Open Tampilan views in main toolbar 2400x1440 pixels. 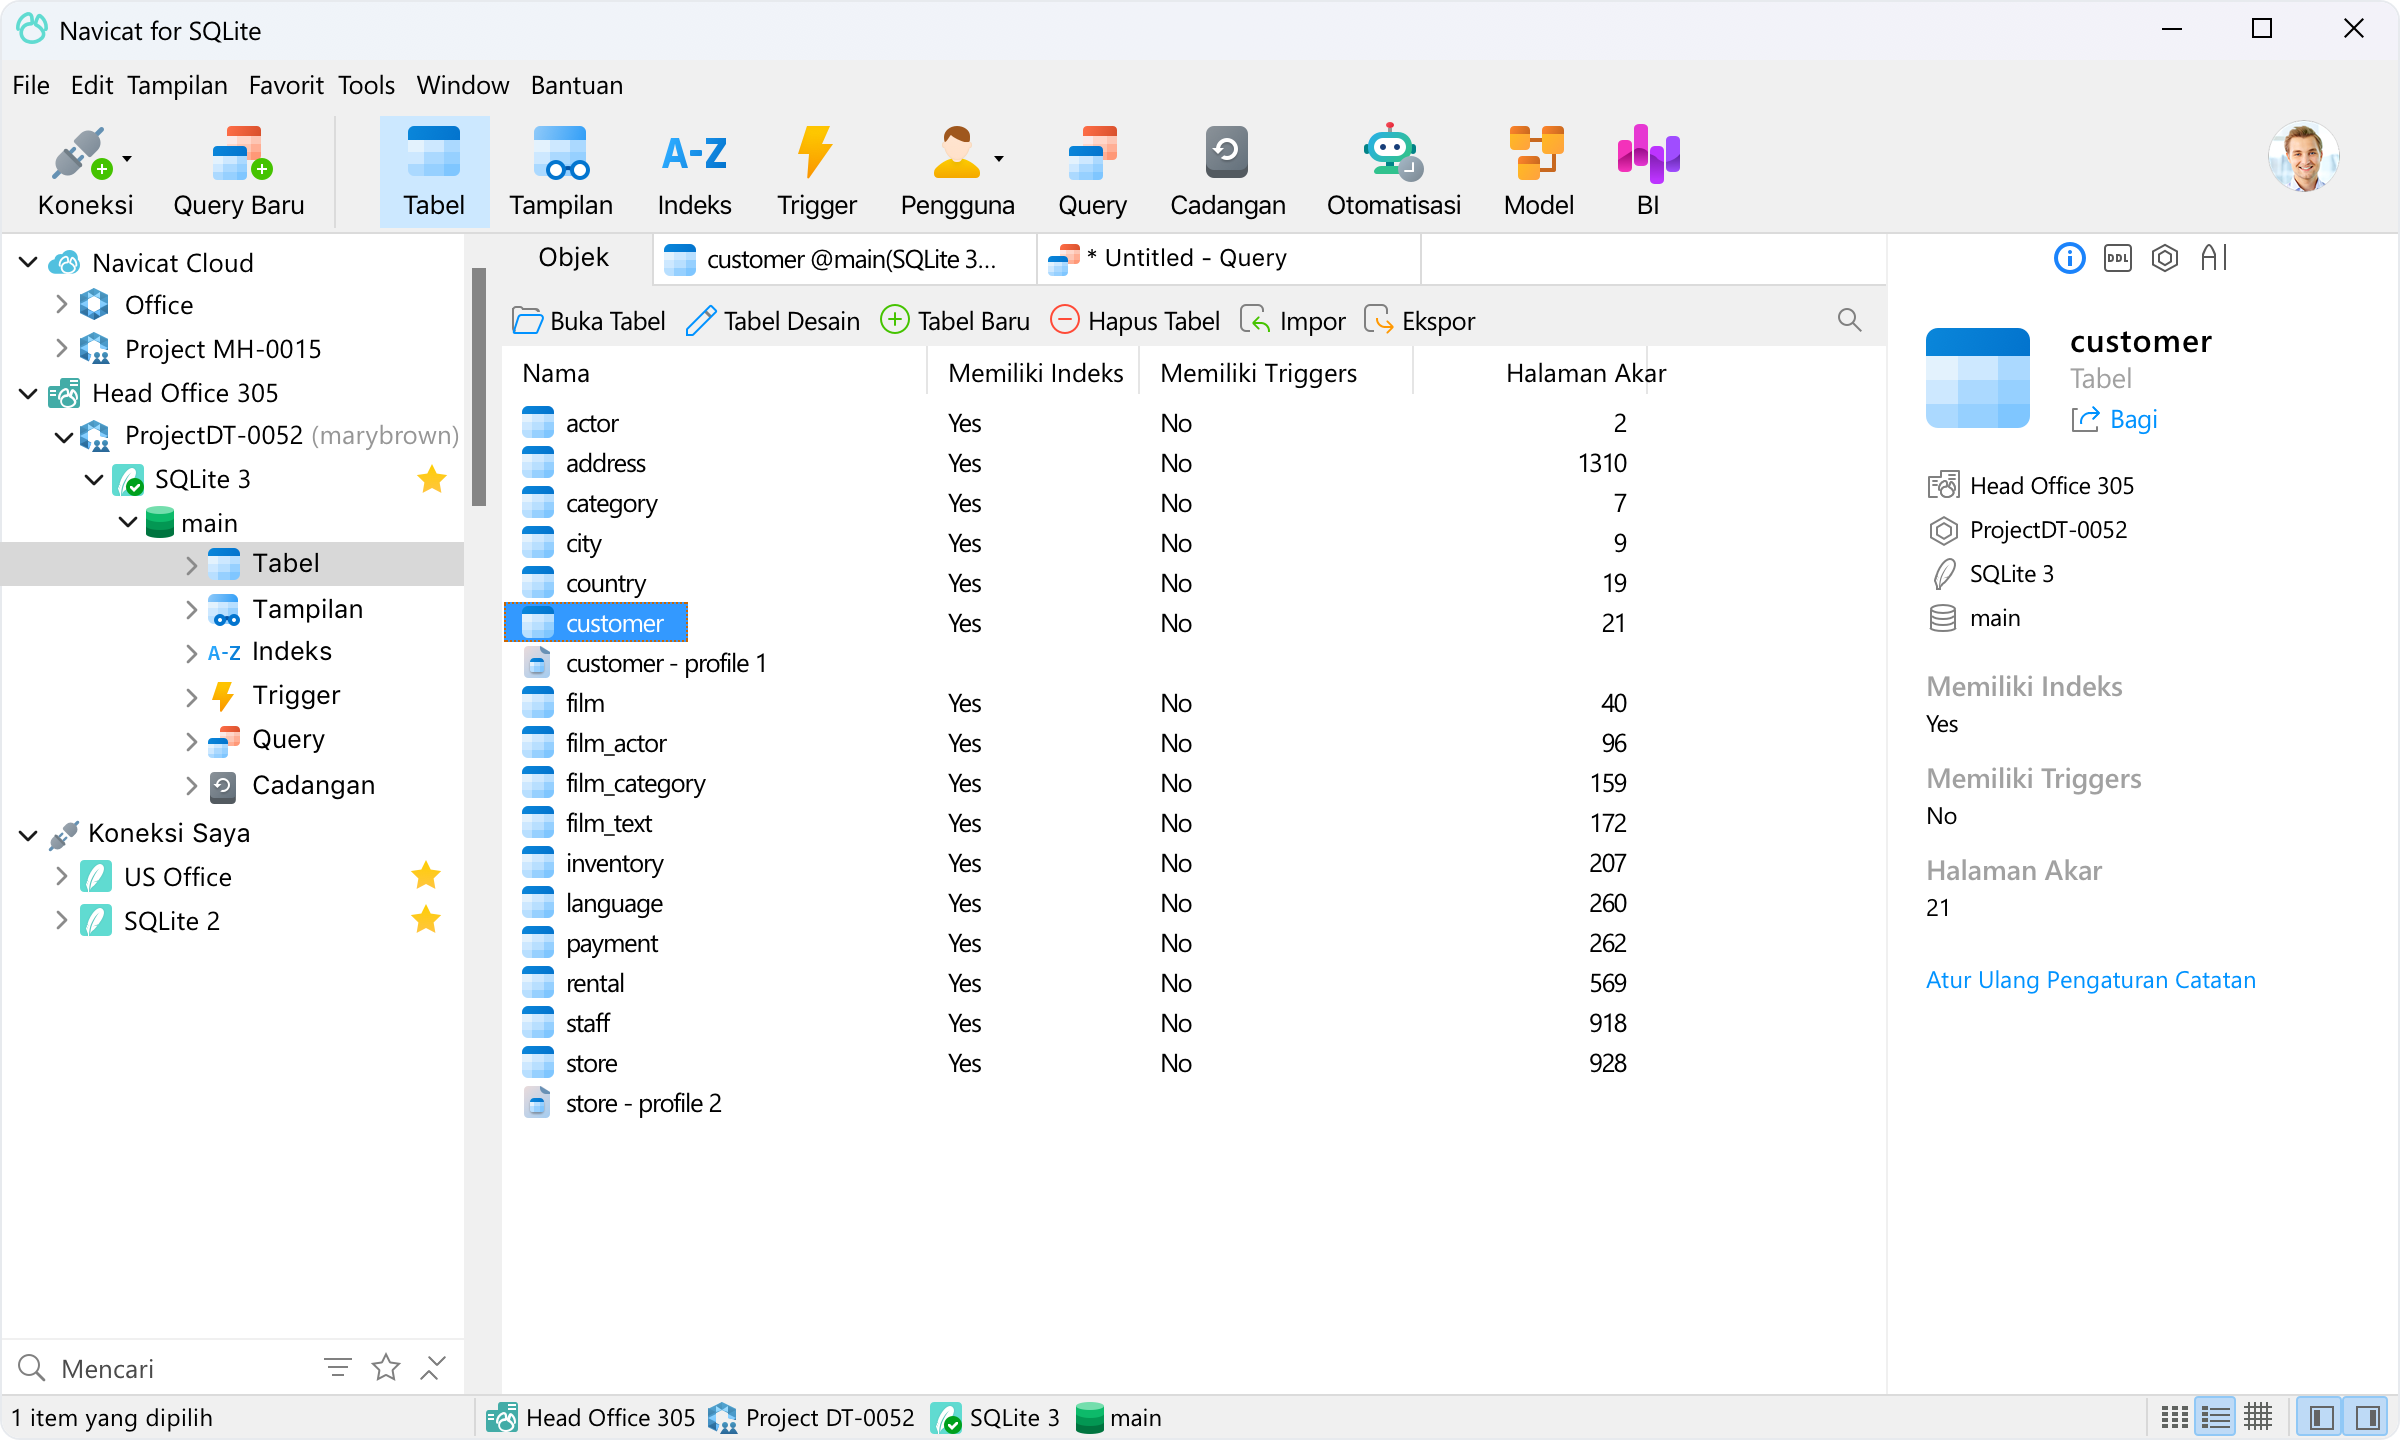pyautogui.click(x=560, y=172)
